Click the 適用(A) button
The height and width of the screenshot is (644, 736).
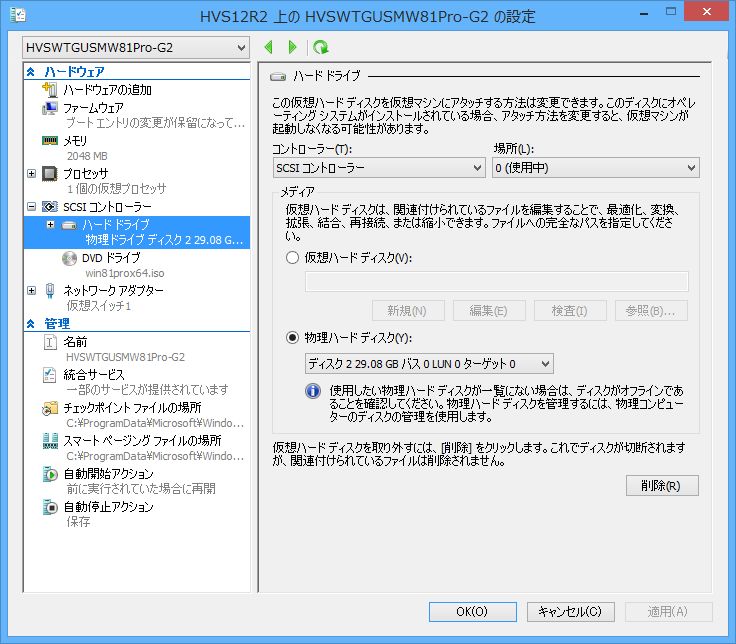pyautogui.click(x=668, y=612)
